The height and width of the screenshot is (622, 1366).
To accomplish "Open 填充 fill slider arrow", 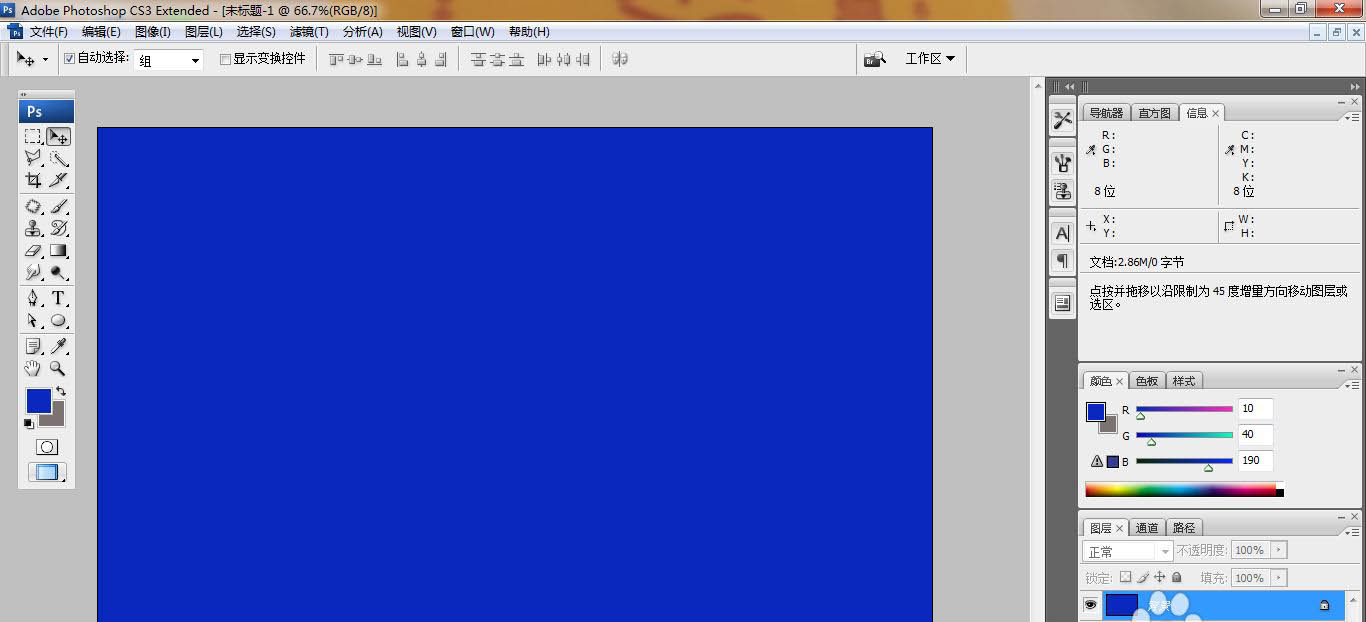I will pos(1279,578).
